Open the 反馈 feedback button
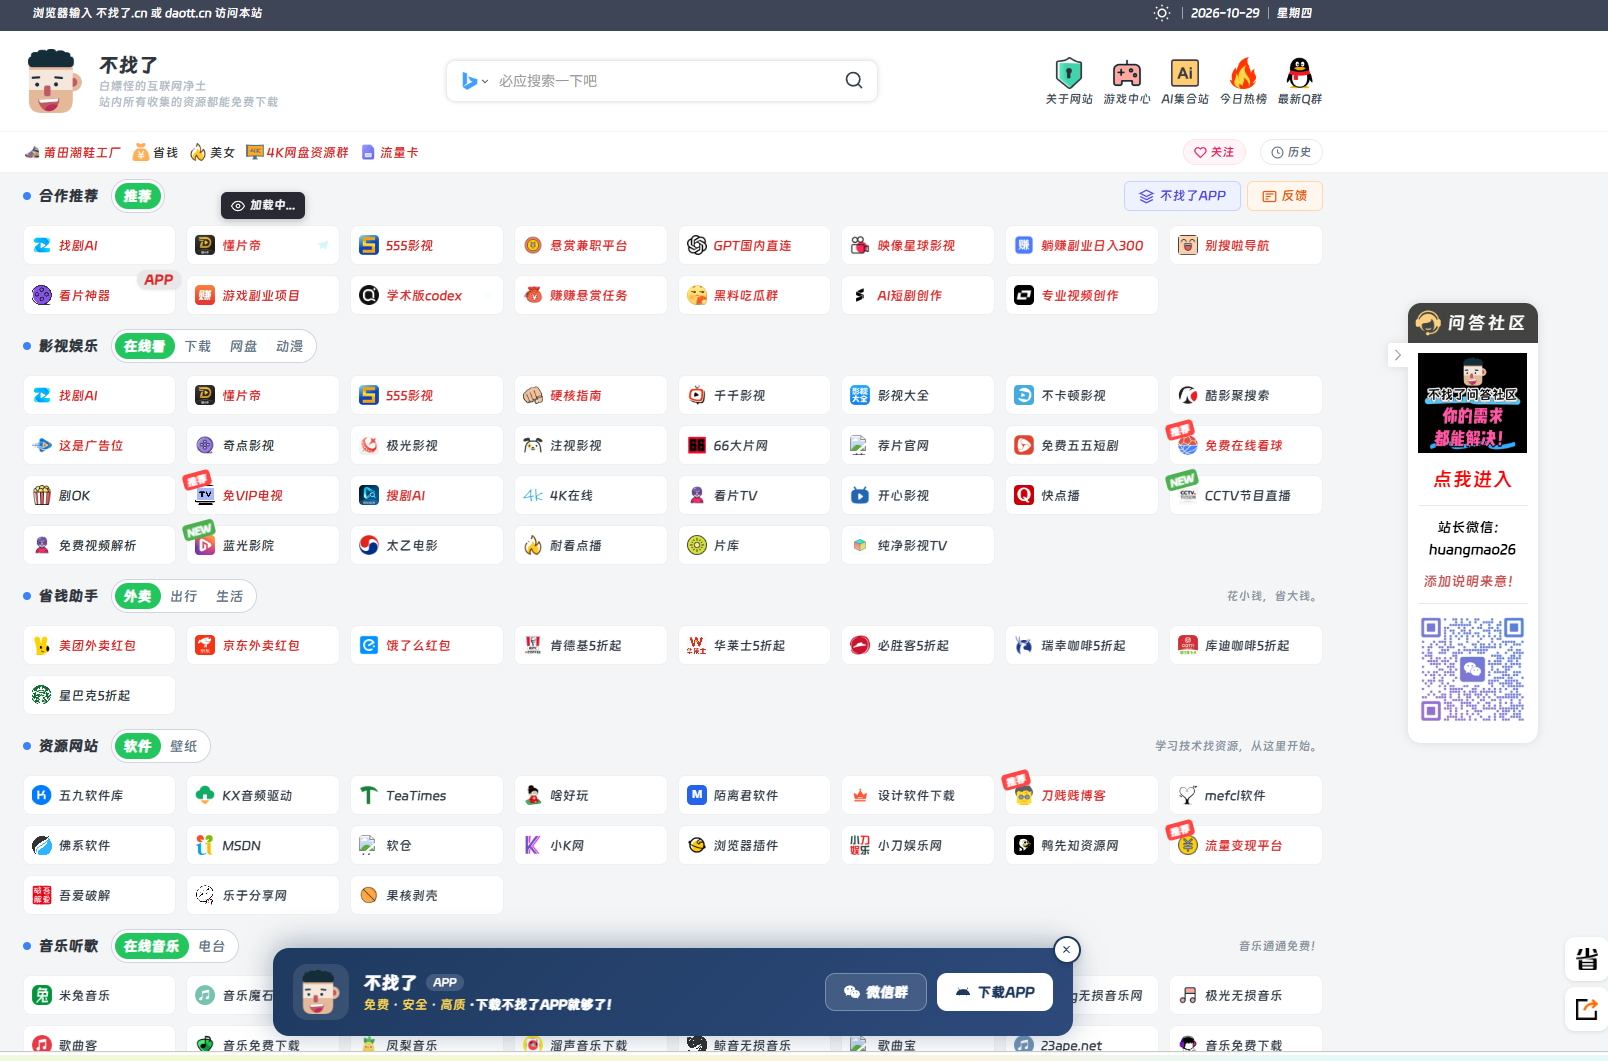 point(1285,196)
